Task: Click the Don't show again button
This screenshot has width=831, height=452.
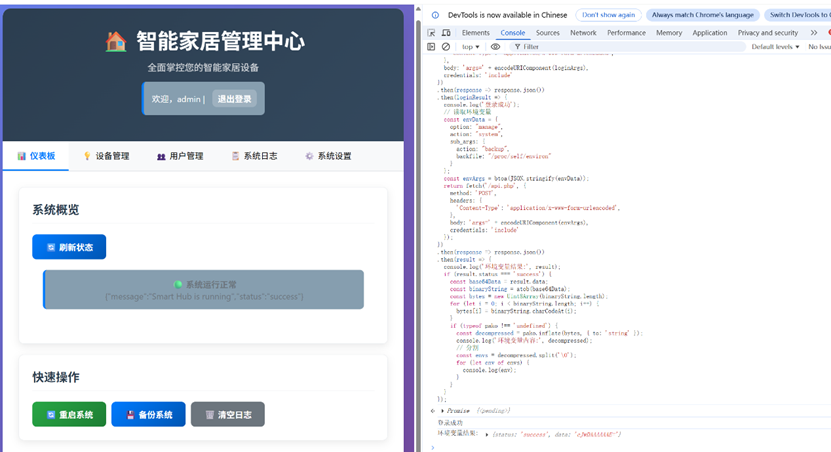Action: (608, 15)
